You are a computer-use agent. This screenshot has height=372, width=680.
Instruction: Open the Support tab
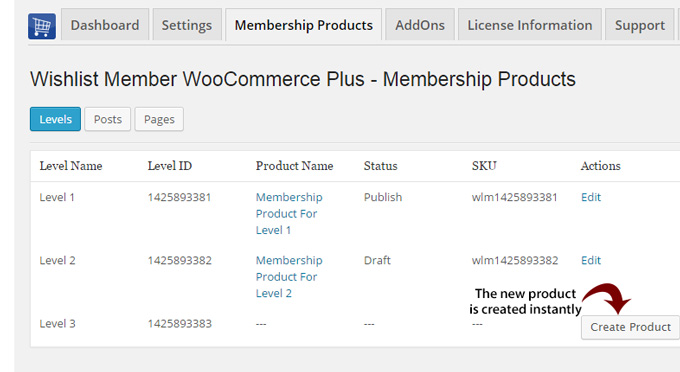pos(640,25)
